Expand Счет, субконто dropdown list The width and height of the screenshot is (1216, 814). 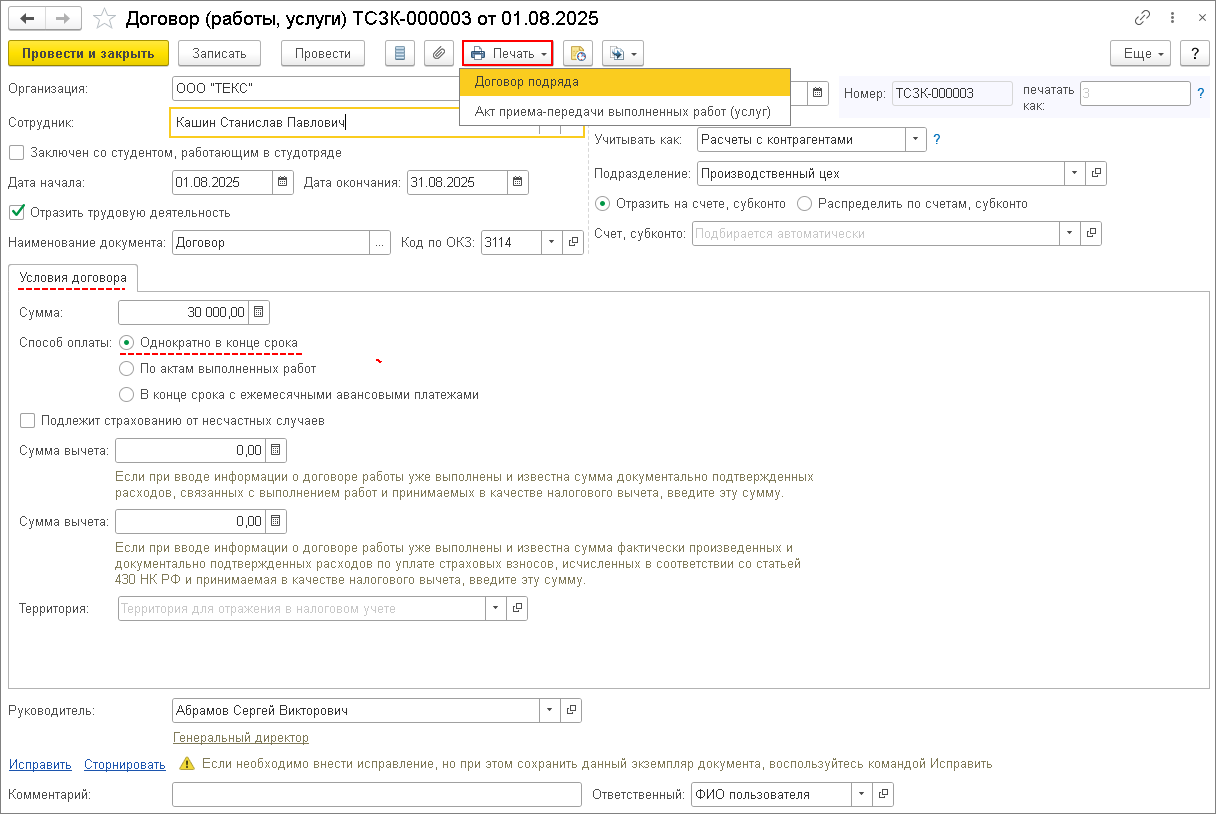click(x=1070, y=233)
